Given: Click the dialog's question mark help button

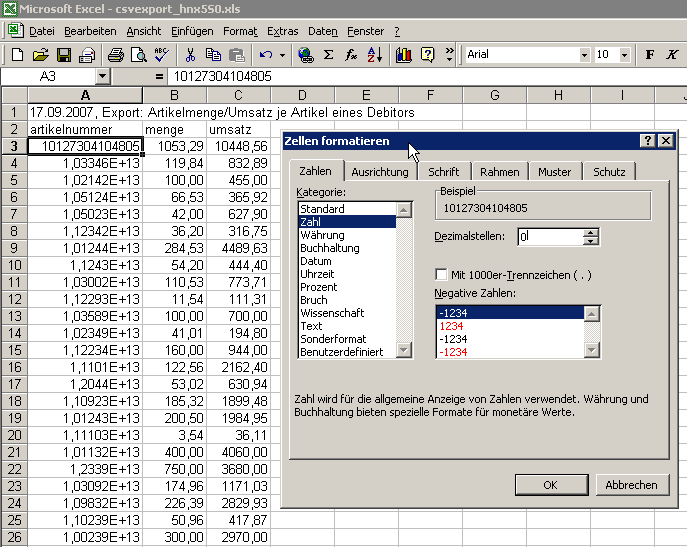Looking at the screenshot, I should tap(647, 141).
